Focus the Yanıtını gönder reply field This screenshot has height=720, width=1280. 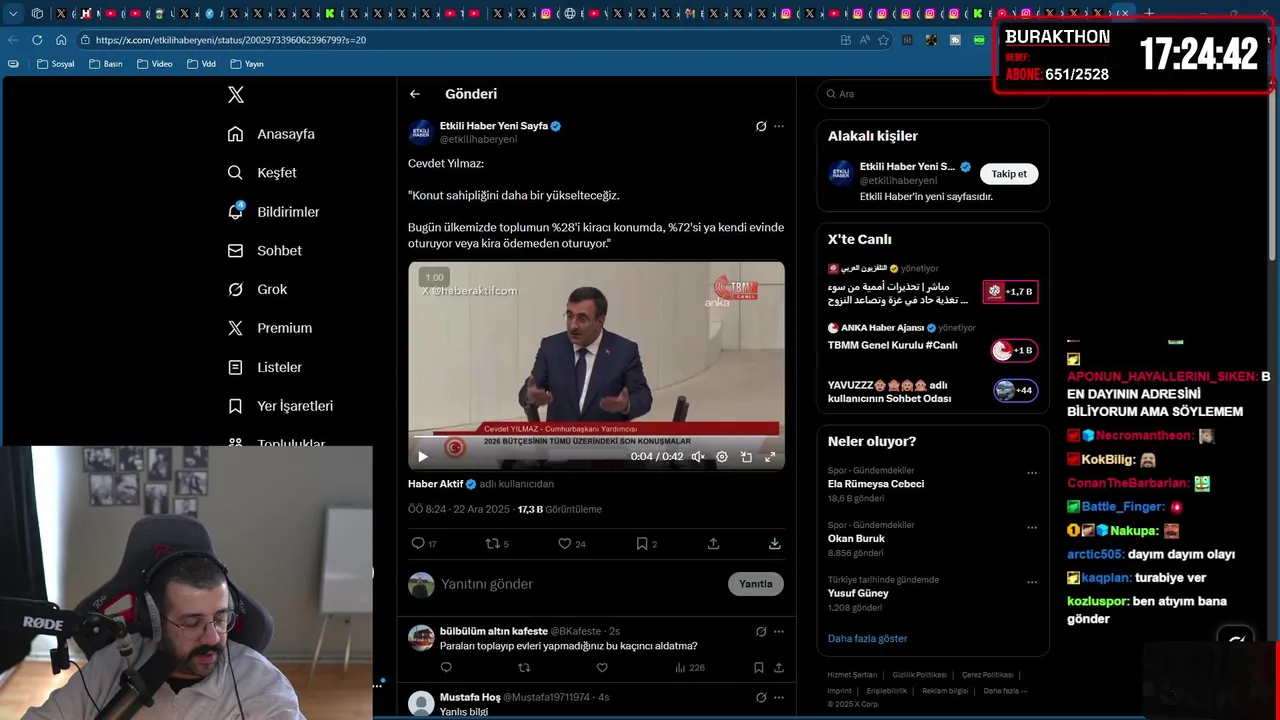coord(580,584)
